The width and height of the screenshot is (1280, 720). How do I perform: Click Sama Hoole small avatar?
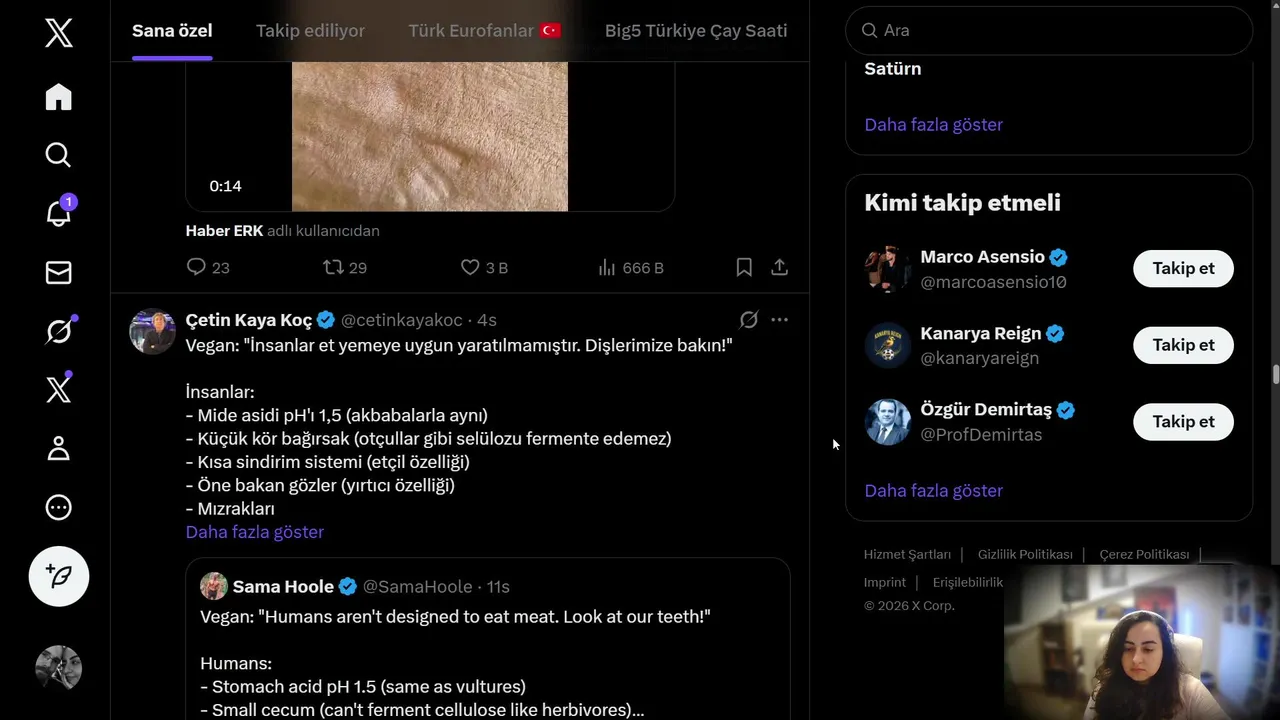click(213, 586)
